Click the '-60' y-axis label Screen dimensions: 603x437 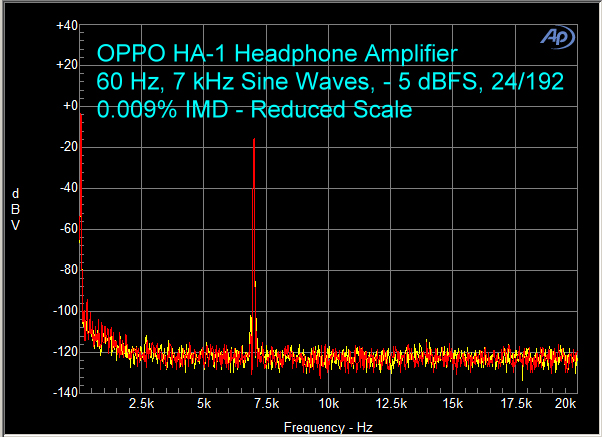tap(69, 229)
